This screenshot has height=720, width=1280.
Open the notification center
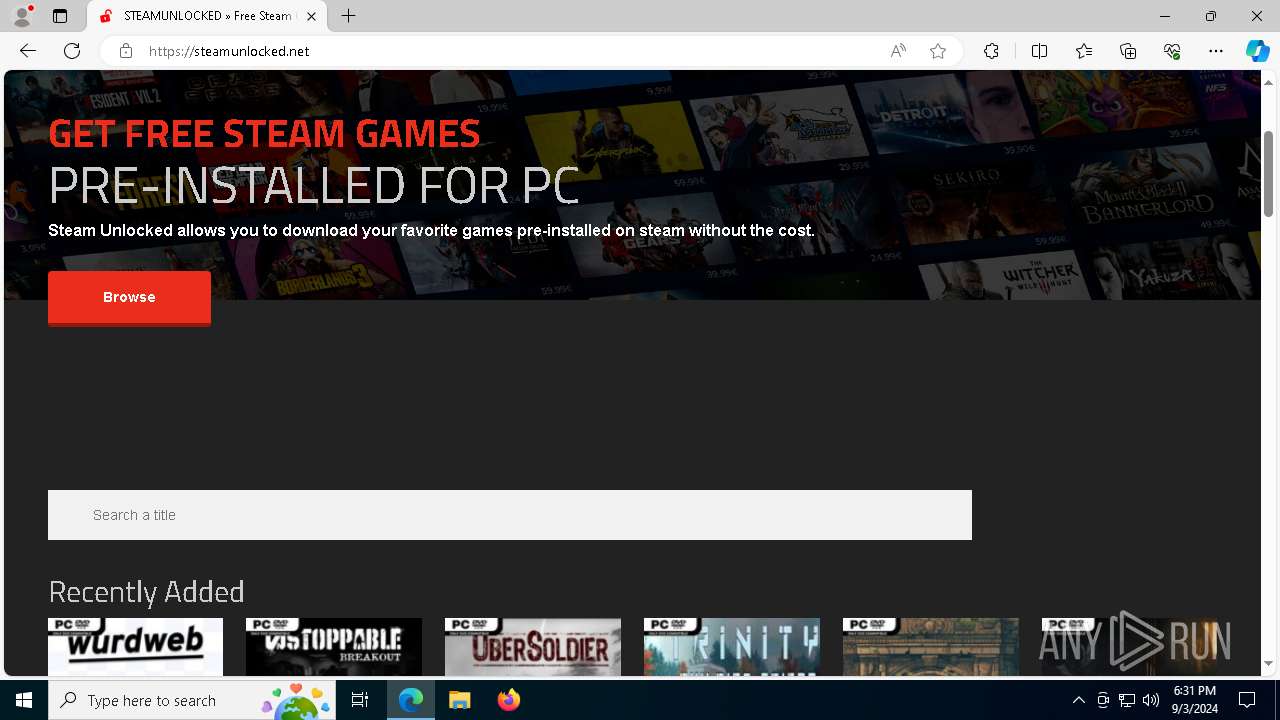[x=1248, y=700]
